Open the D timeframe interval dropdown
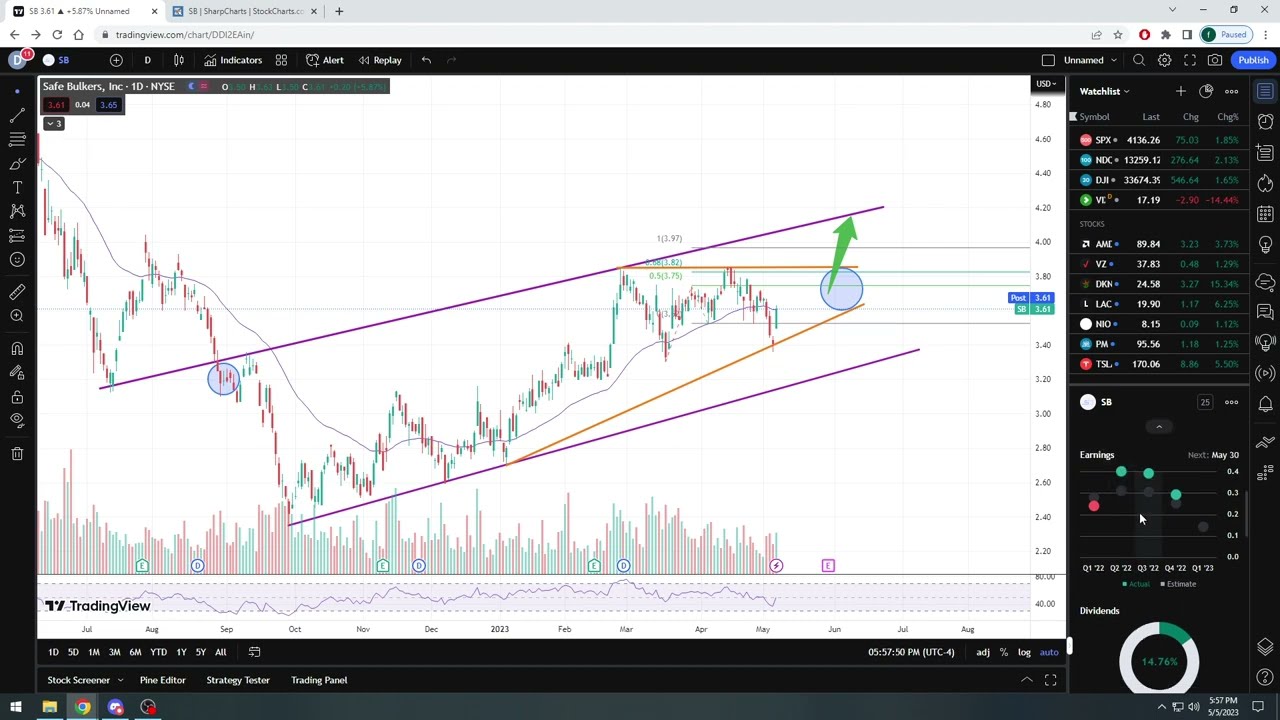This screenshot has height=720, width=1280. tap(147, 60)
